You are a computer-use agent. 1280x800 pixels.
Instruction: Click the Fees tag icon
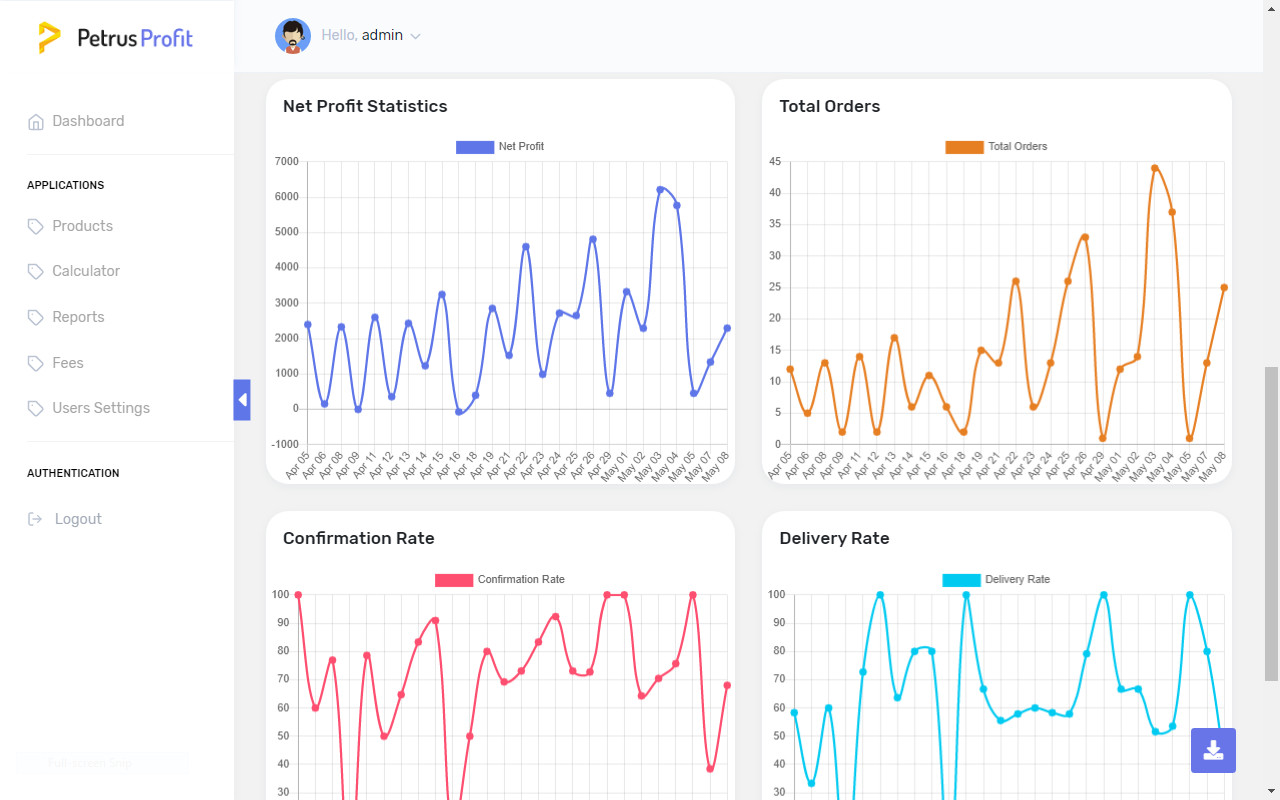click(35, 362)
